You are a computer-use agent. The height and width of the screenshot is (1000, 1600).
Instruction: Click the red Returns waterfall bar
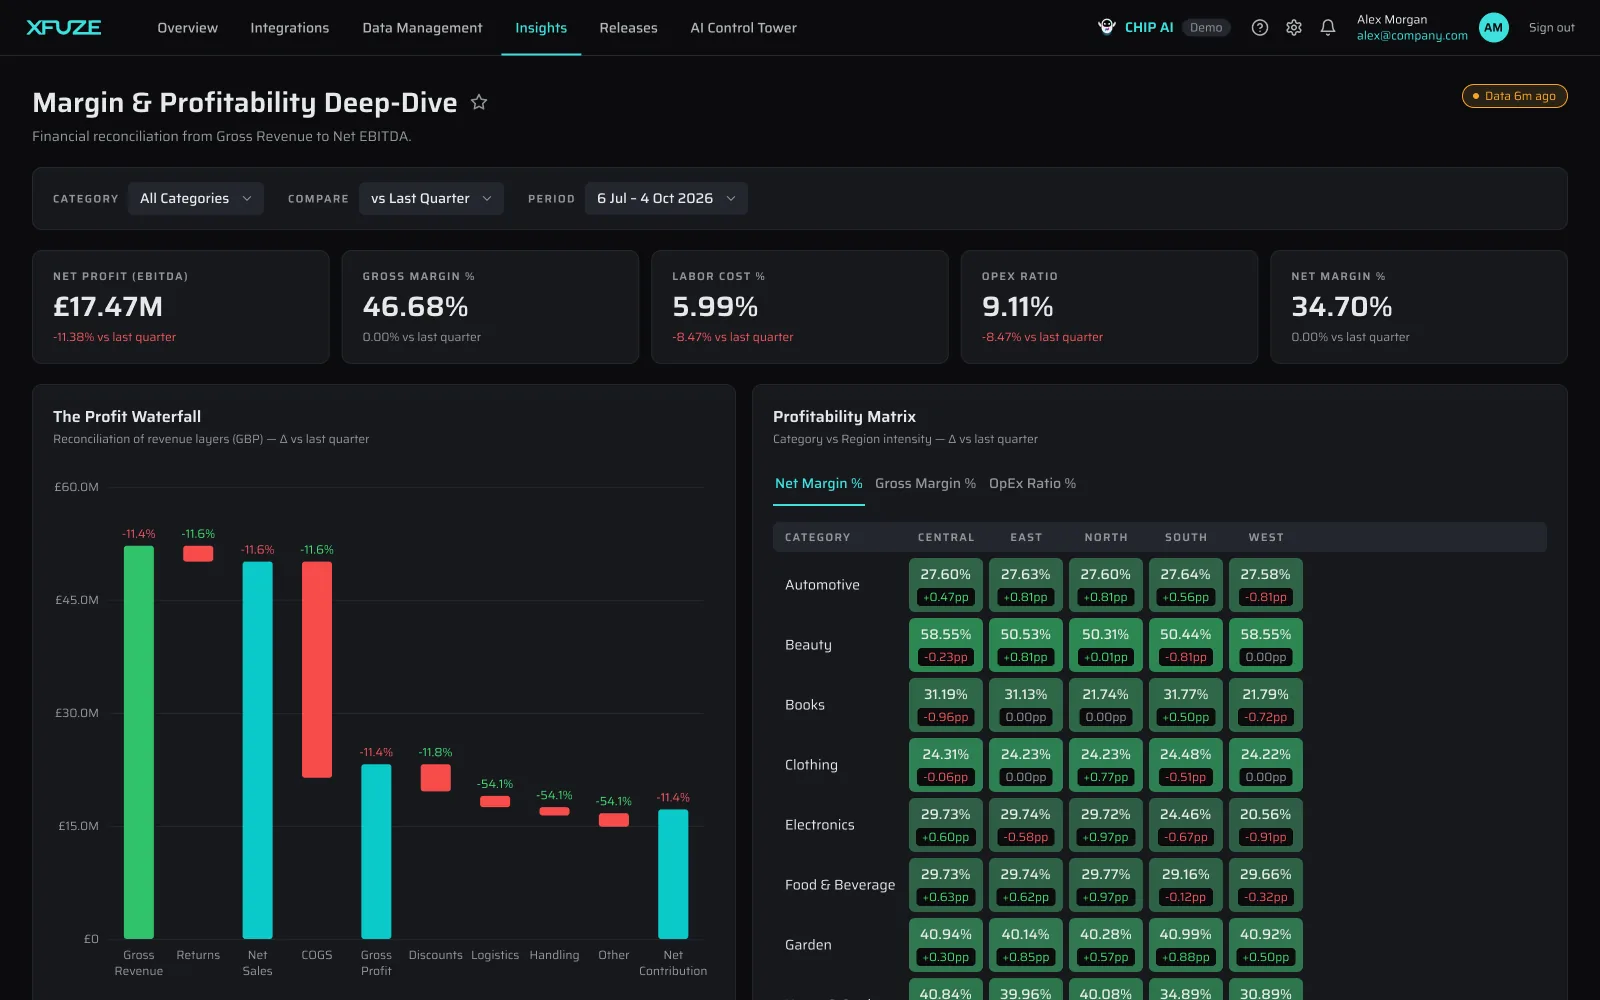[x=198, y=554]
